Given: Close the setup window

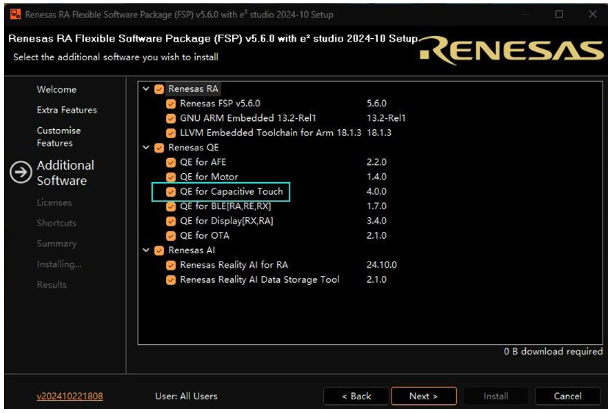Looking at the screenshot, I should (593, 14).
